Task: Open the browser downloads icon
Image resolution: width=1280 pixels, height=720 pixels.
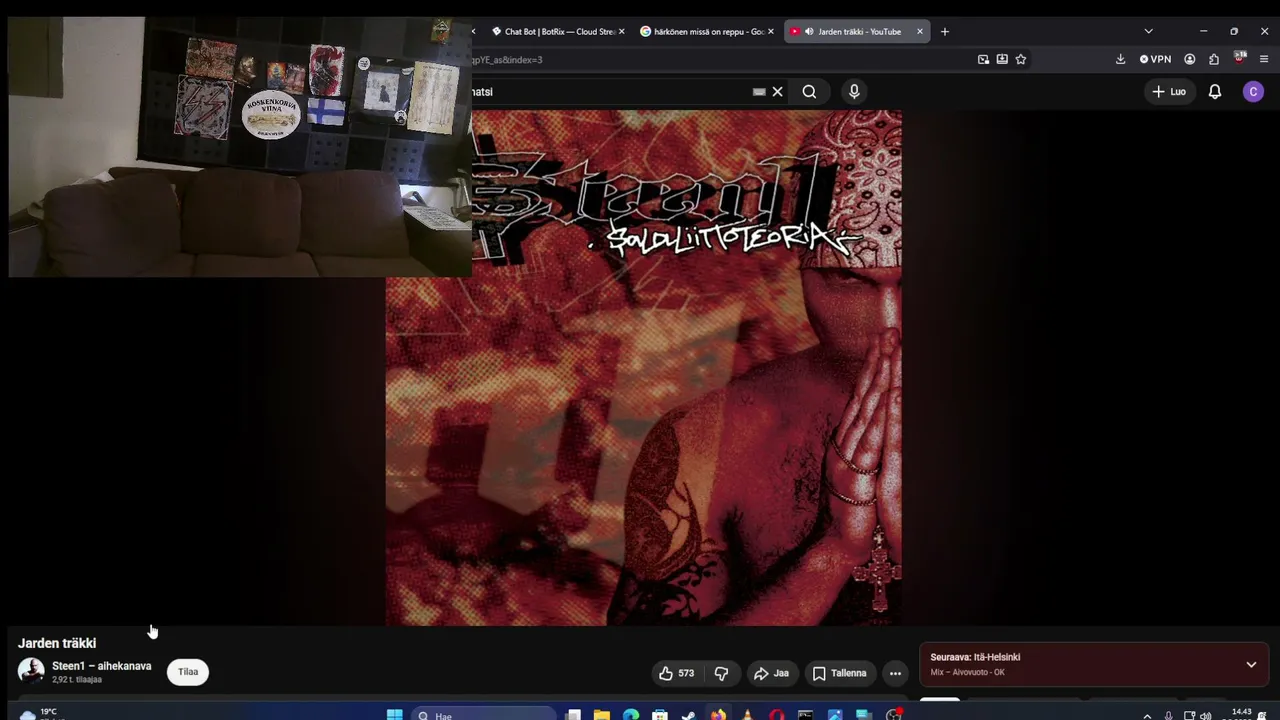Action: pos(1120,60)
